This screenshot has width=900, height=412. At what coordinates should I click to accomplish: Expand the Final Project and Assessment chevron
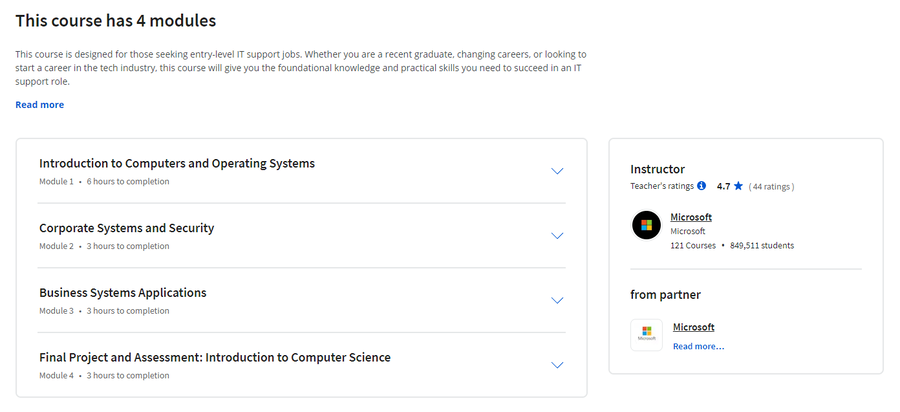557,365
